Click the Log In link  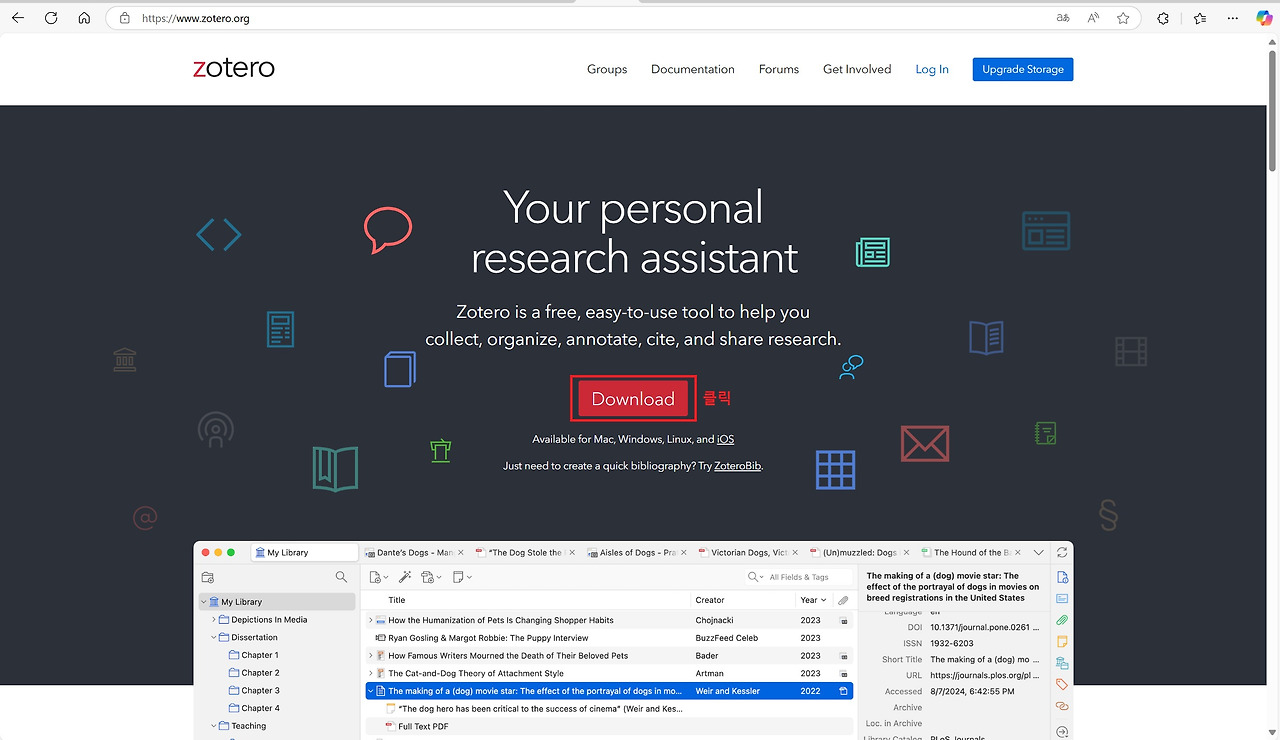932,69
